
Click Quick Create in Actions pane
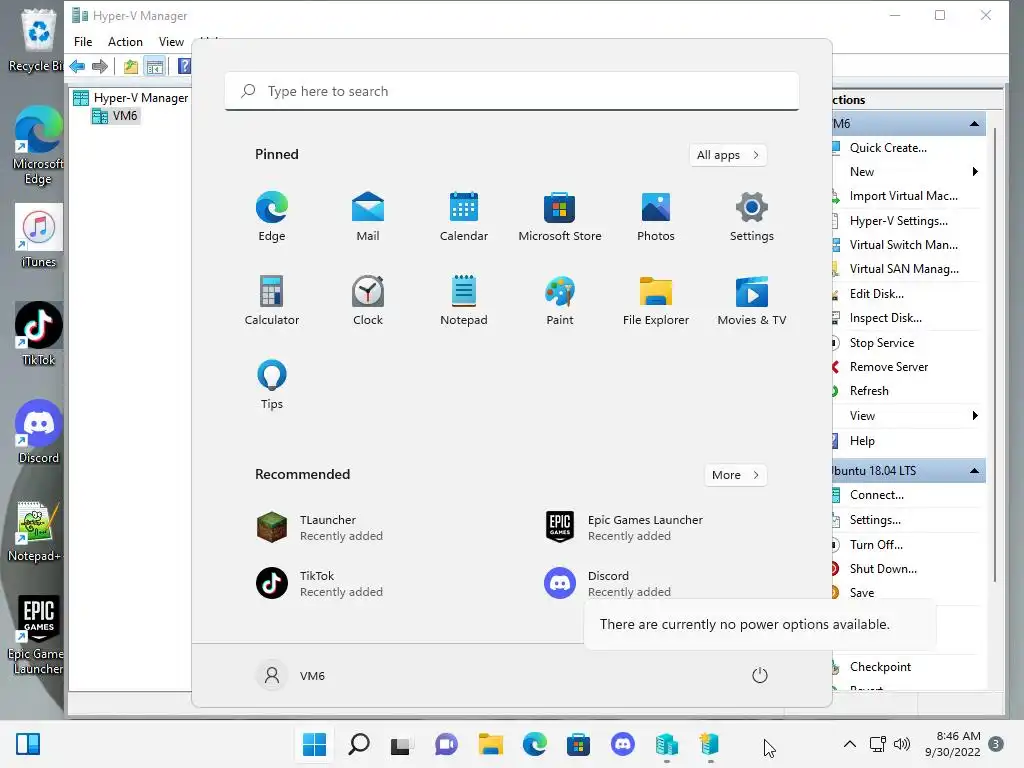[888, 148]
